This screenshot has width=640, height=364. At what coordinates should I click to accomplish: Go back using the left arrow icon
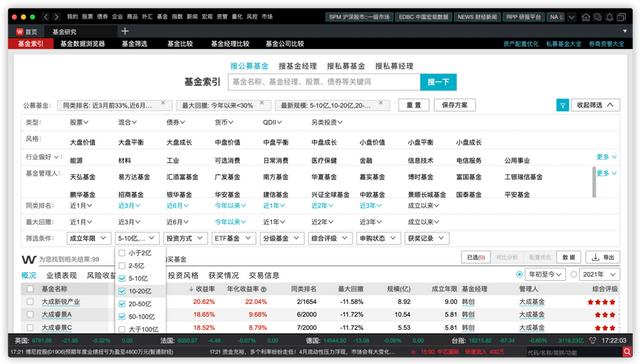point(46,17)
